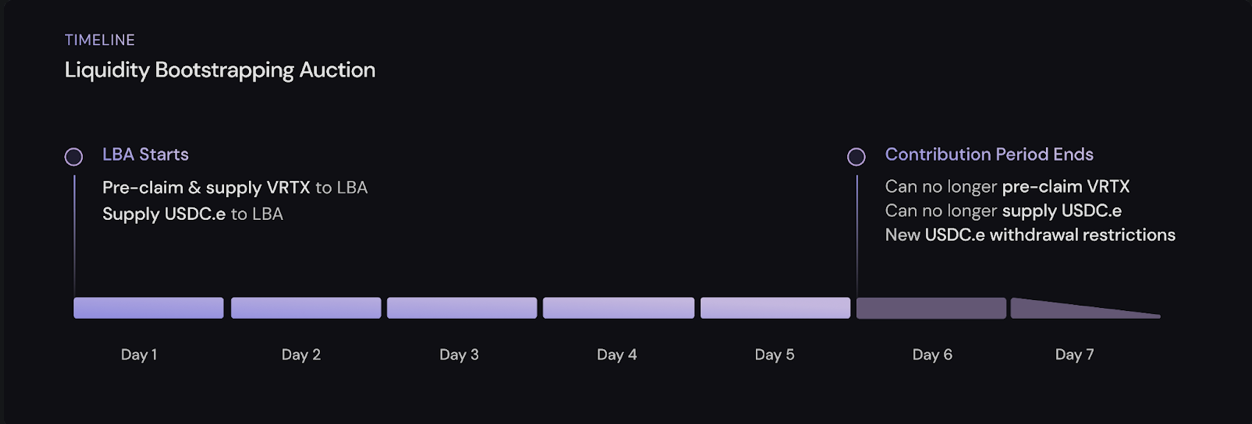Click the Liquidity Bootstrapping Auction title
This screenshot has width=1252, height=424.
click(220, 70)
